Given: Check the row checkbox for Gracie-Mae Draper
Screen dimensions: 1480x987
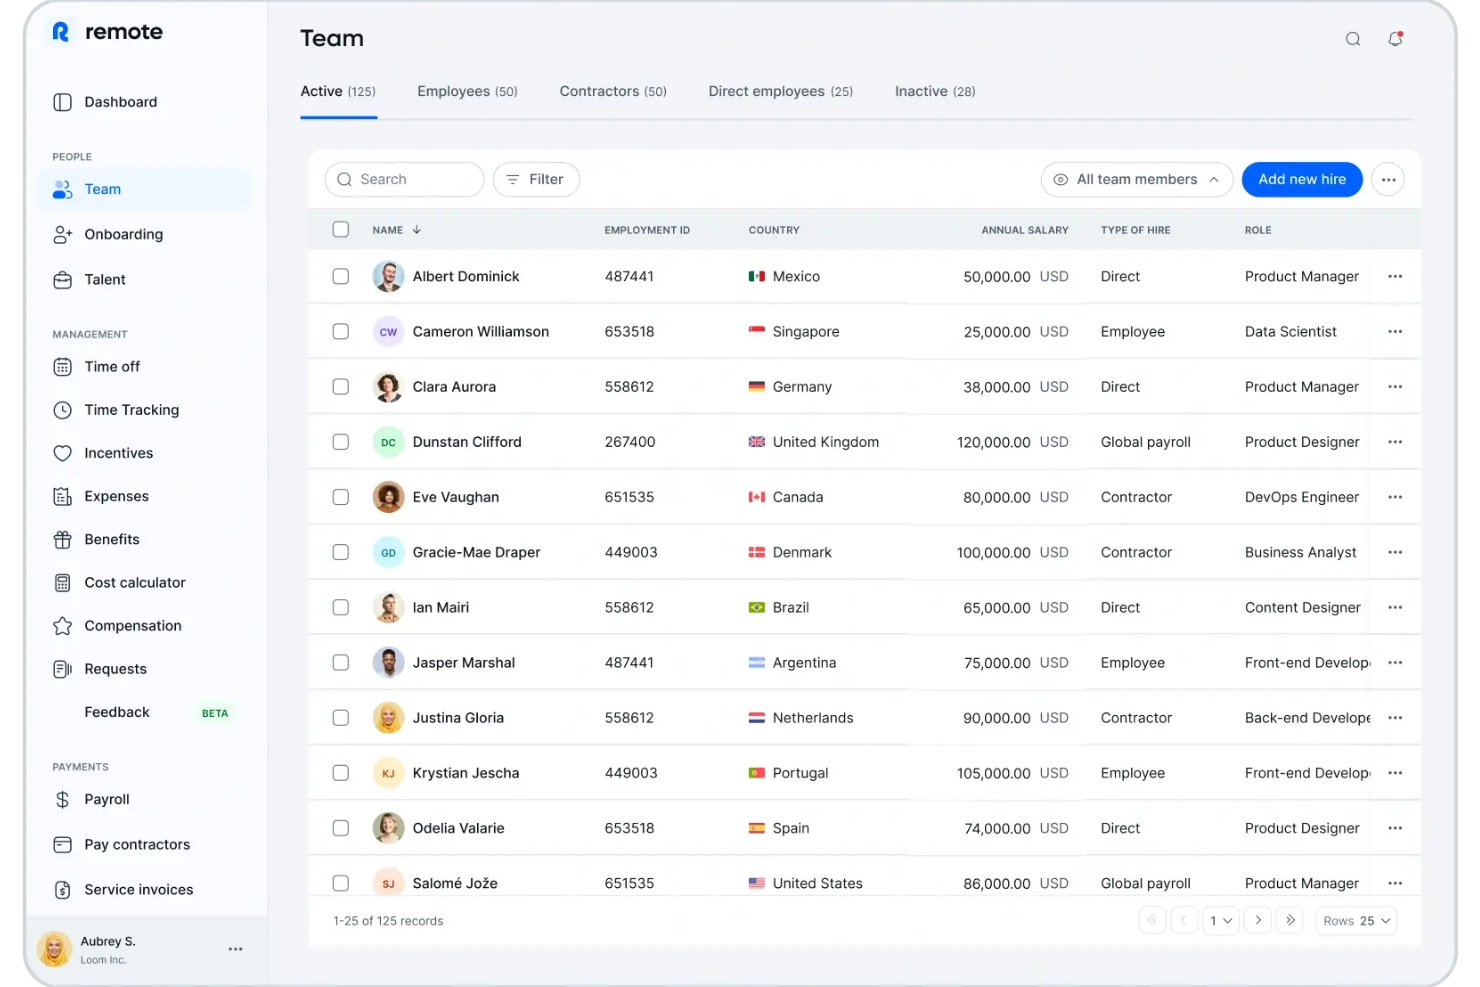Looking at the screenshot, I should (x=340, y=551).
